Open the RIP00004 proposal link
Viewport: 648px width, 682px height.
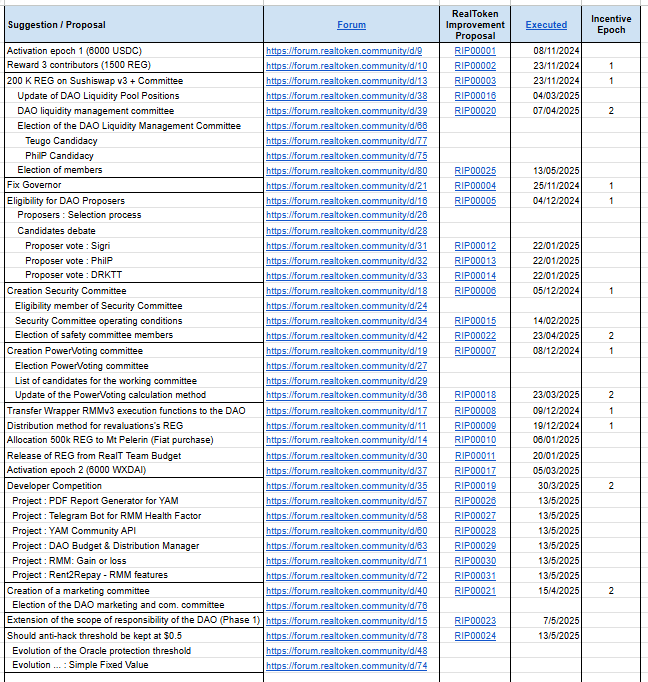click(475, 186)
